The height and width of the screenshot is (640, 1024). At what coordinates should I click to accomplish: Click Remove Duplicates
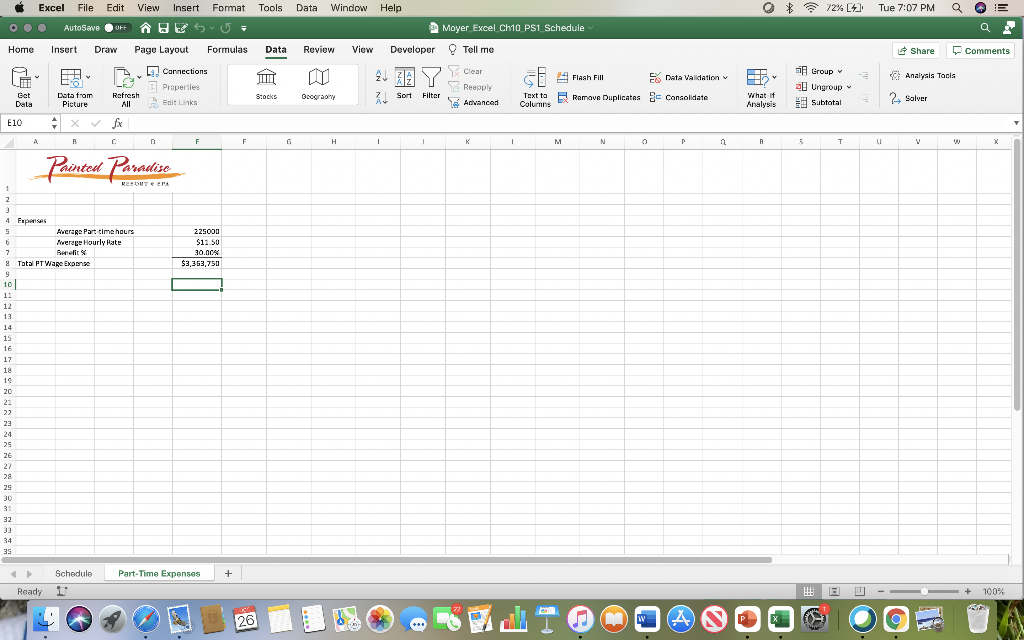click(599, 97)
